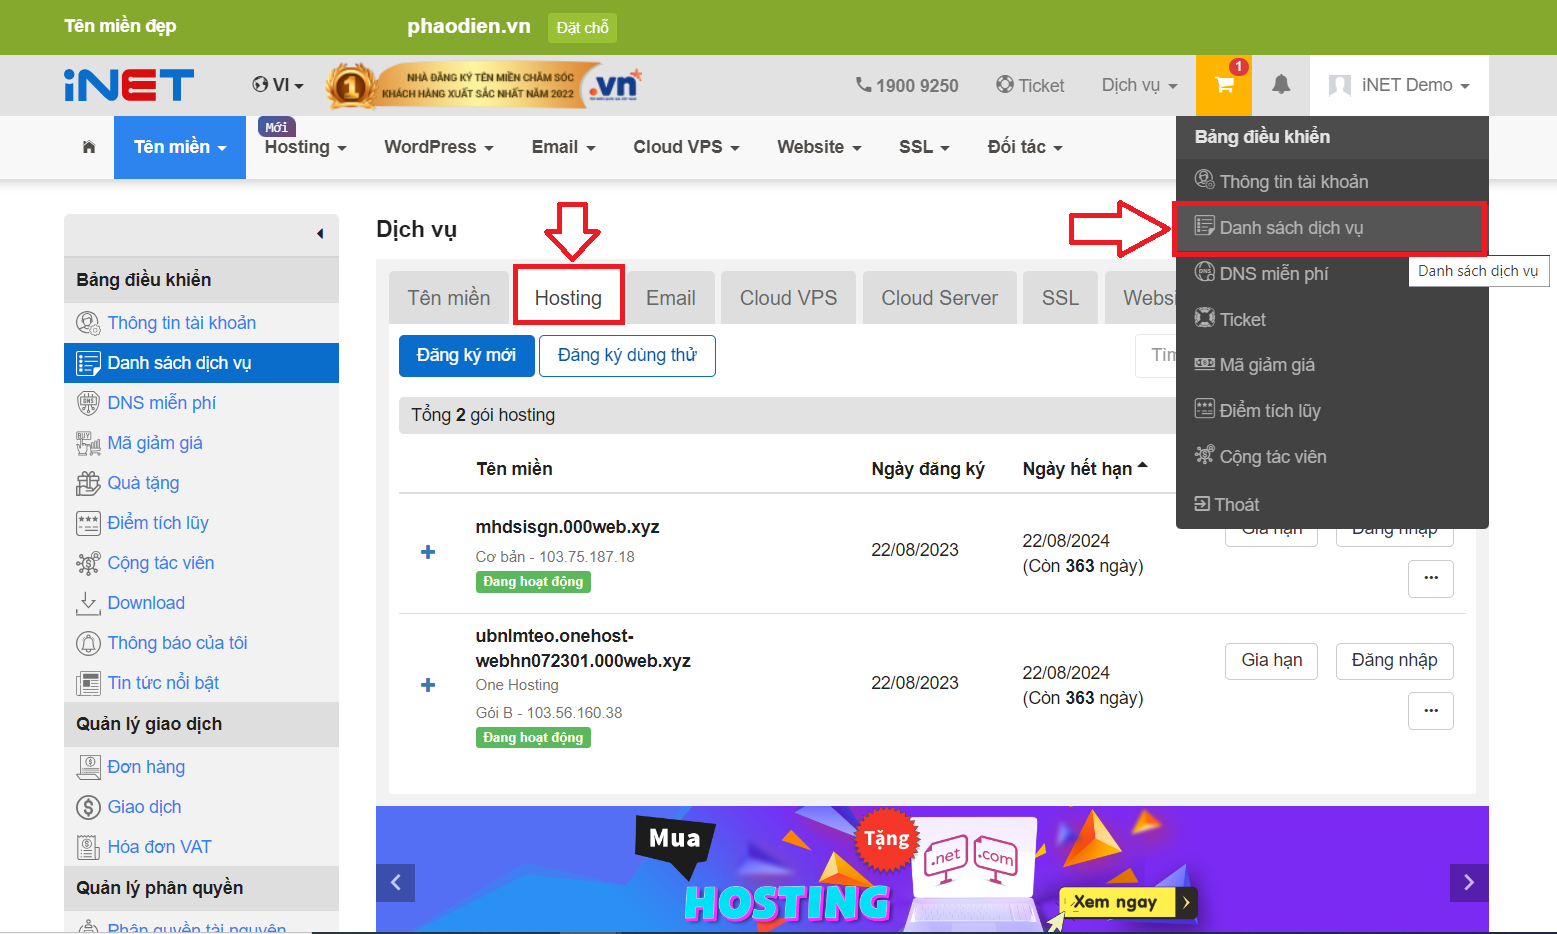Open the three-dot actions menu for mhdsisgn.000web.xyz
1557x934 pixels.
[1430, 578]
